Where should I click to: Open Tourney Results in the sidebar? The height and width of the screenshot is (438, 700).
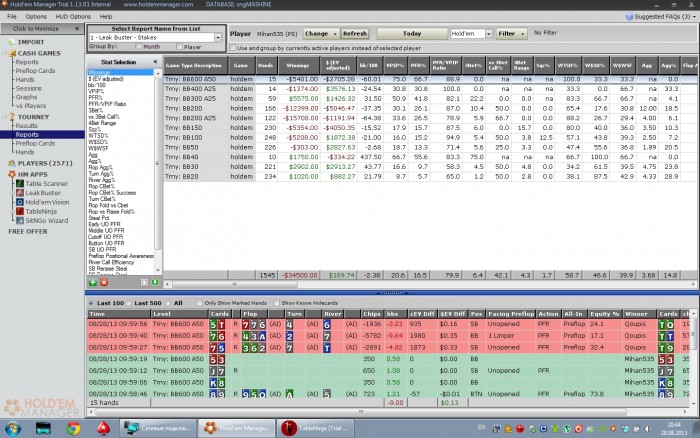[26, 125]
